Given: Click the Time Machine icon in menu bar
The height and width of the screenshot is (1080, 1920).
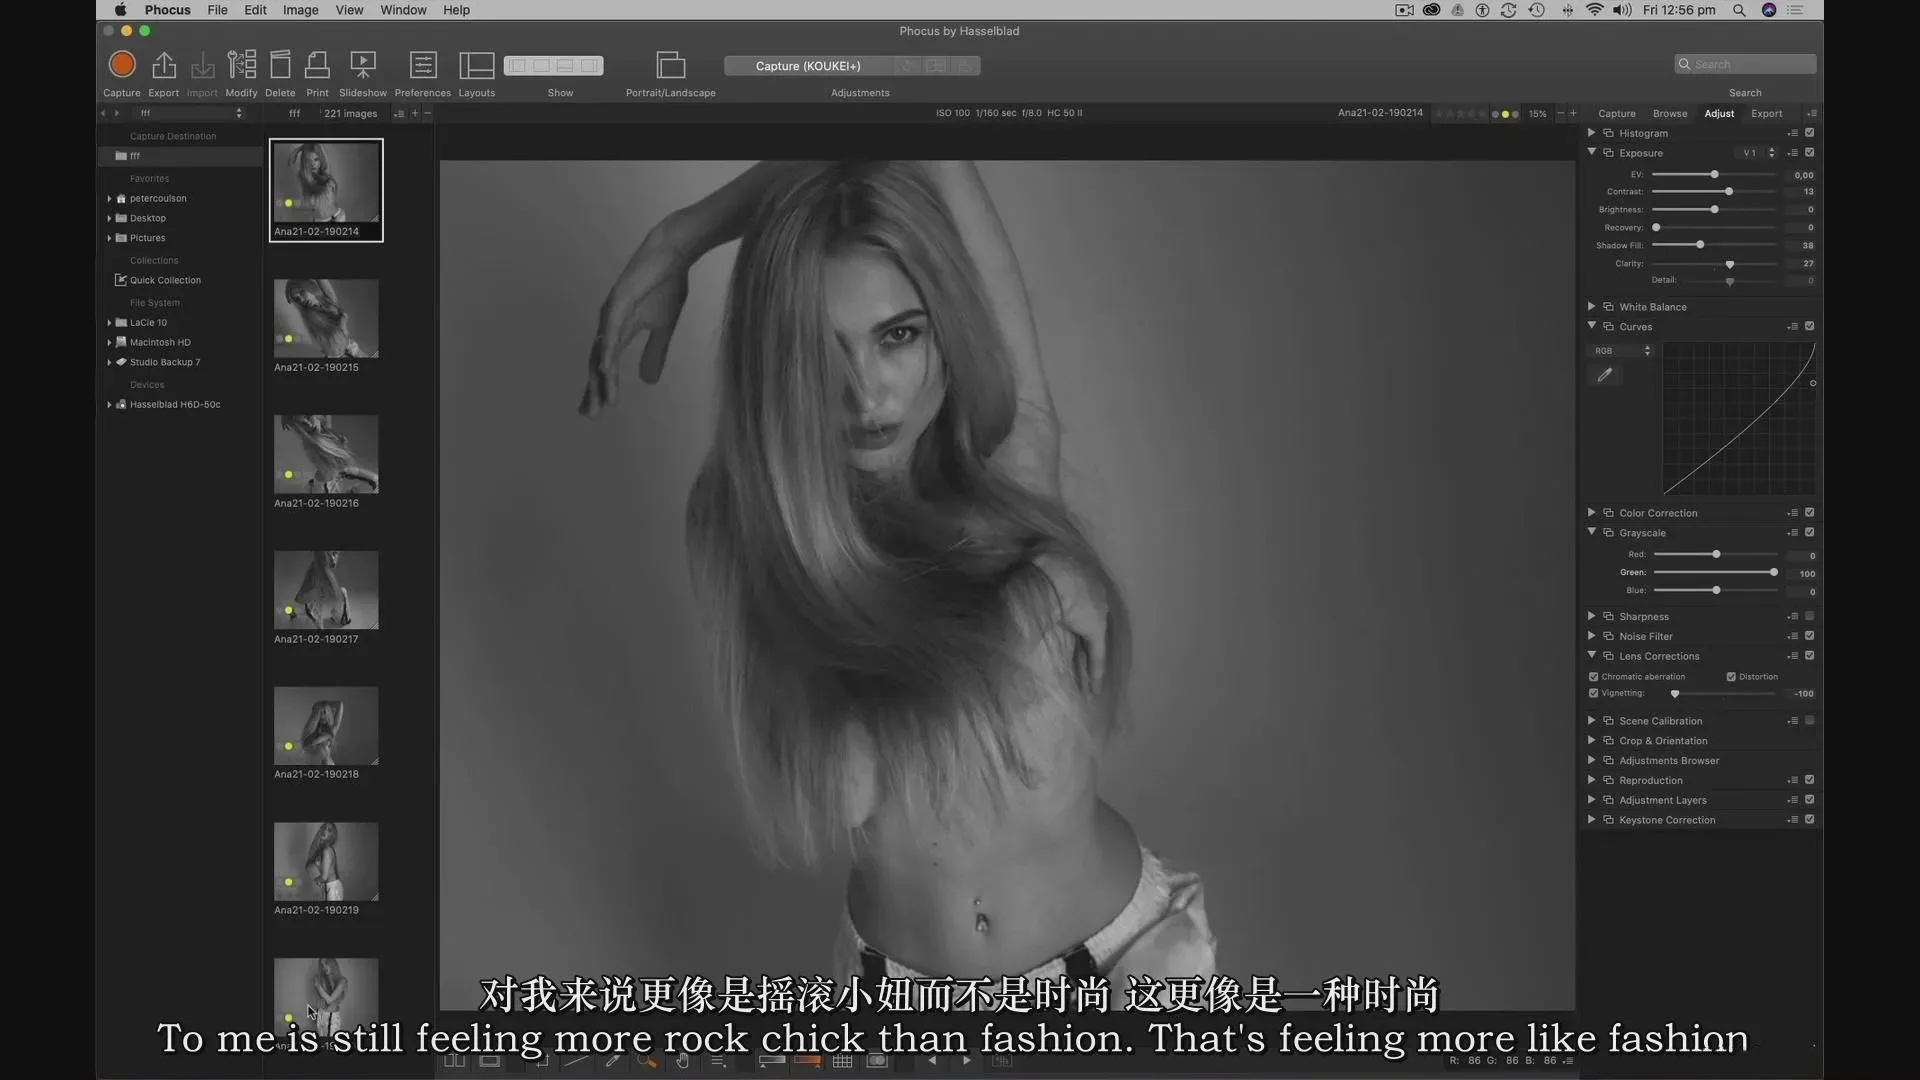Looking at the screenshot, I should (1537, 10).
